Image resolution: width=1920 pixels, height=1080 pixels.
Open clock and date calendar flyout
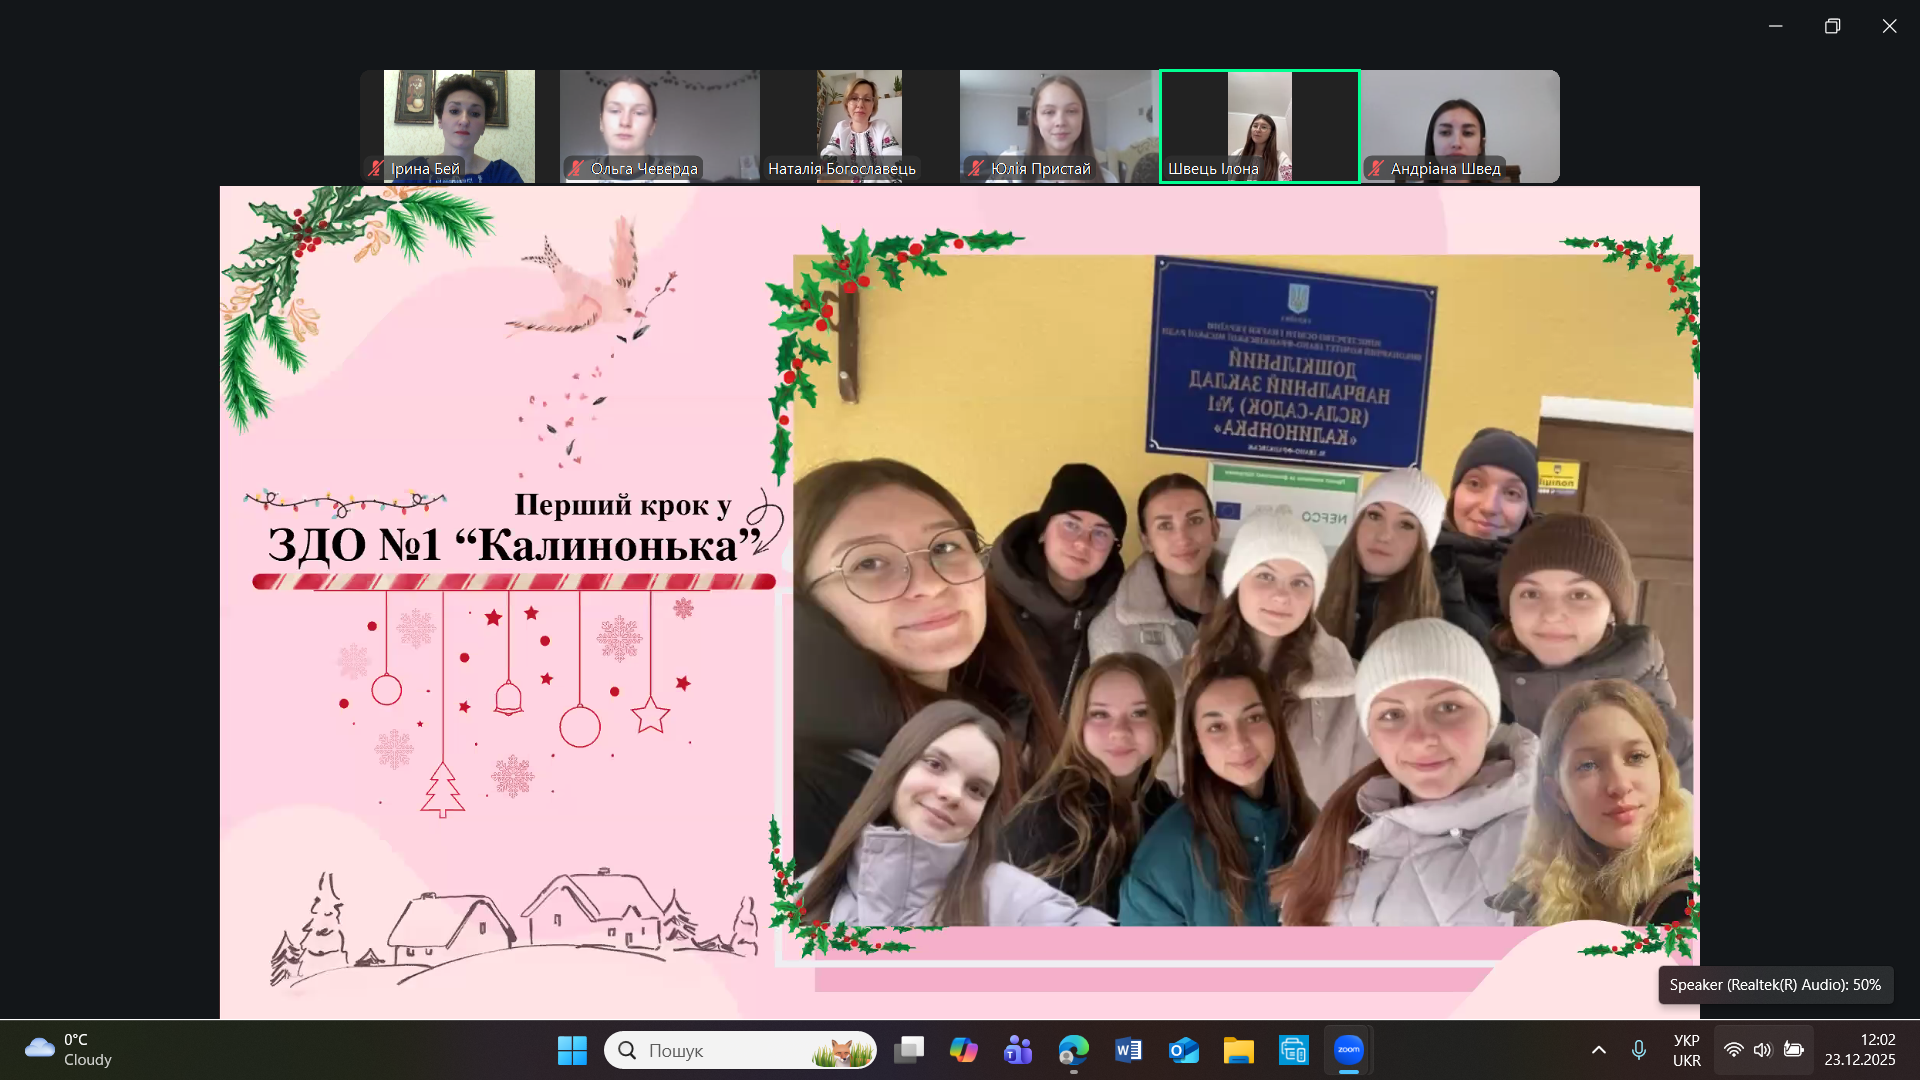tap(1859, 1050)
